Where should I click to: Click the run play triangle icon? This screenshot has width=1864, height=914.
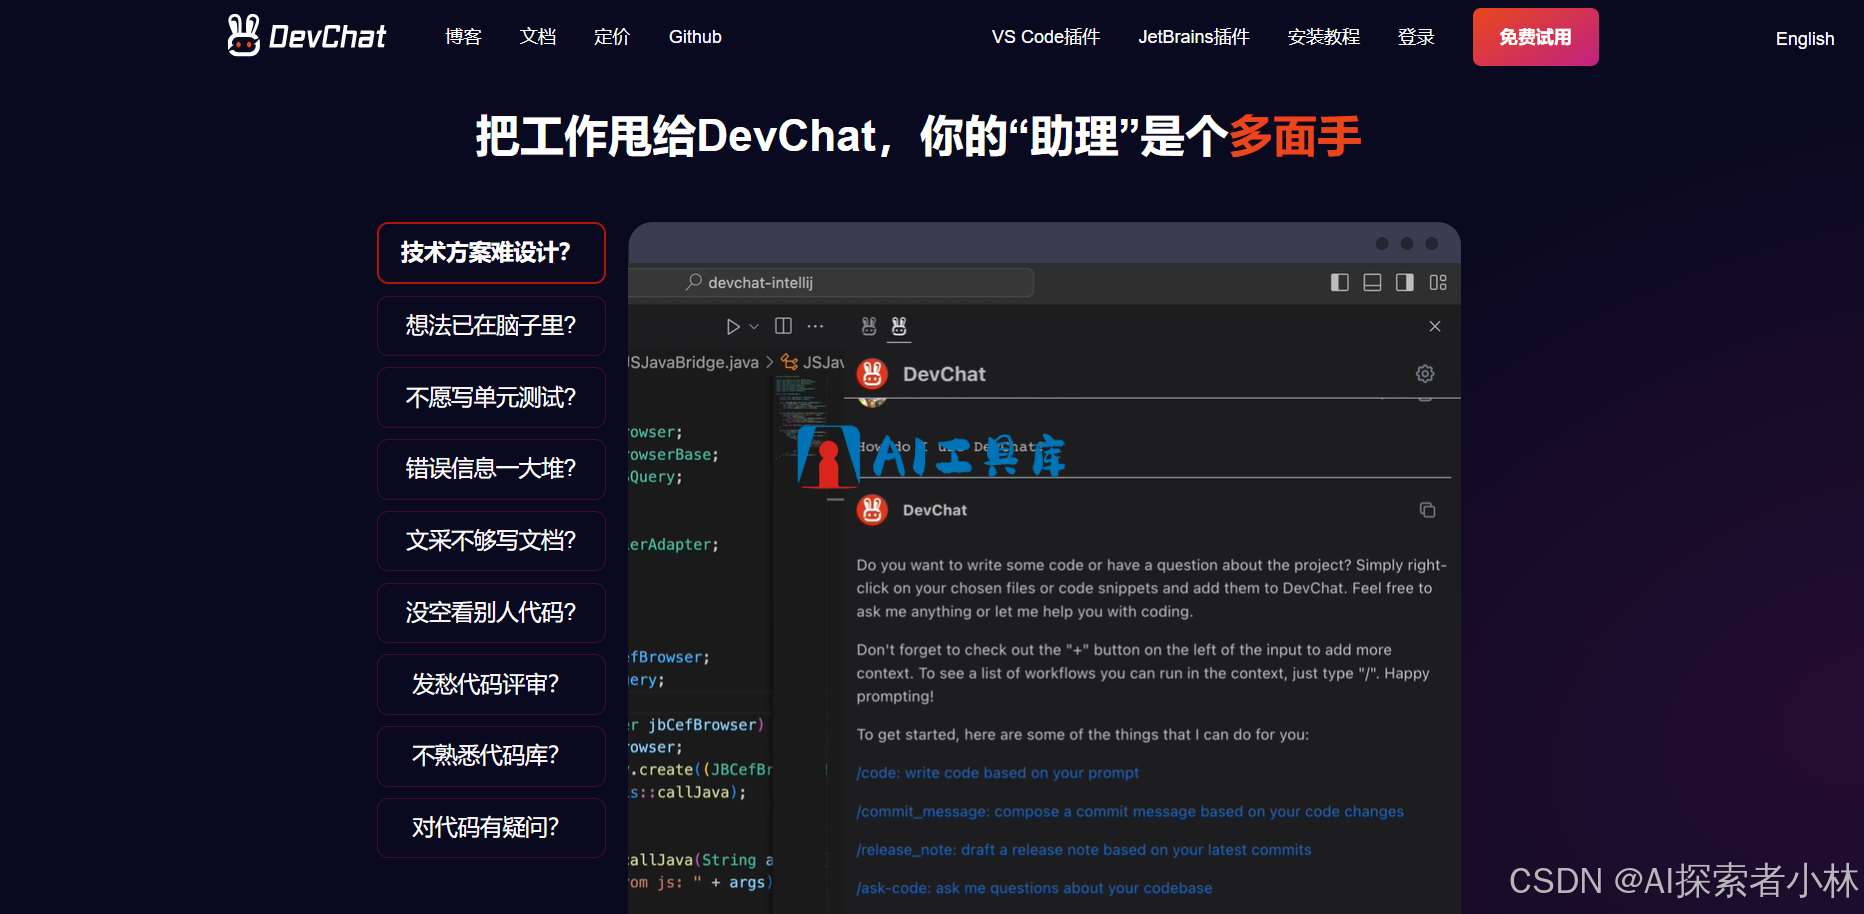733,327
